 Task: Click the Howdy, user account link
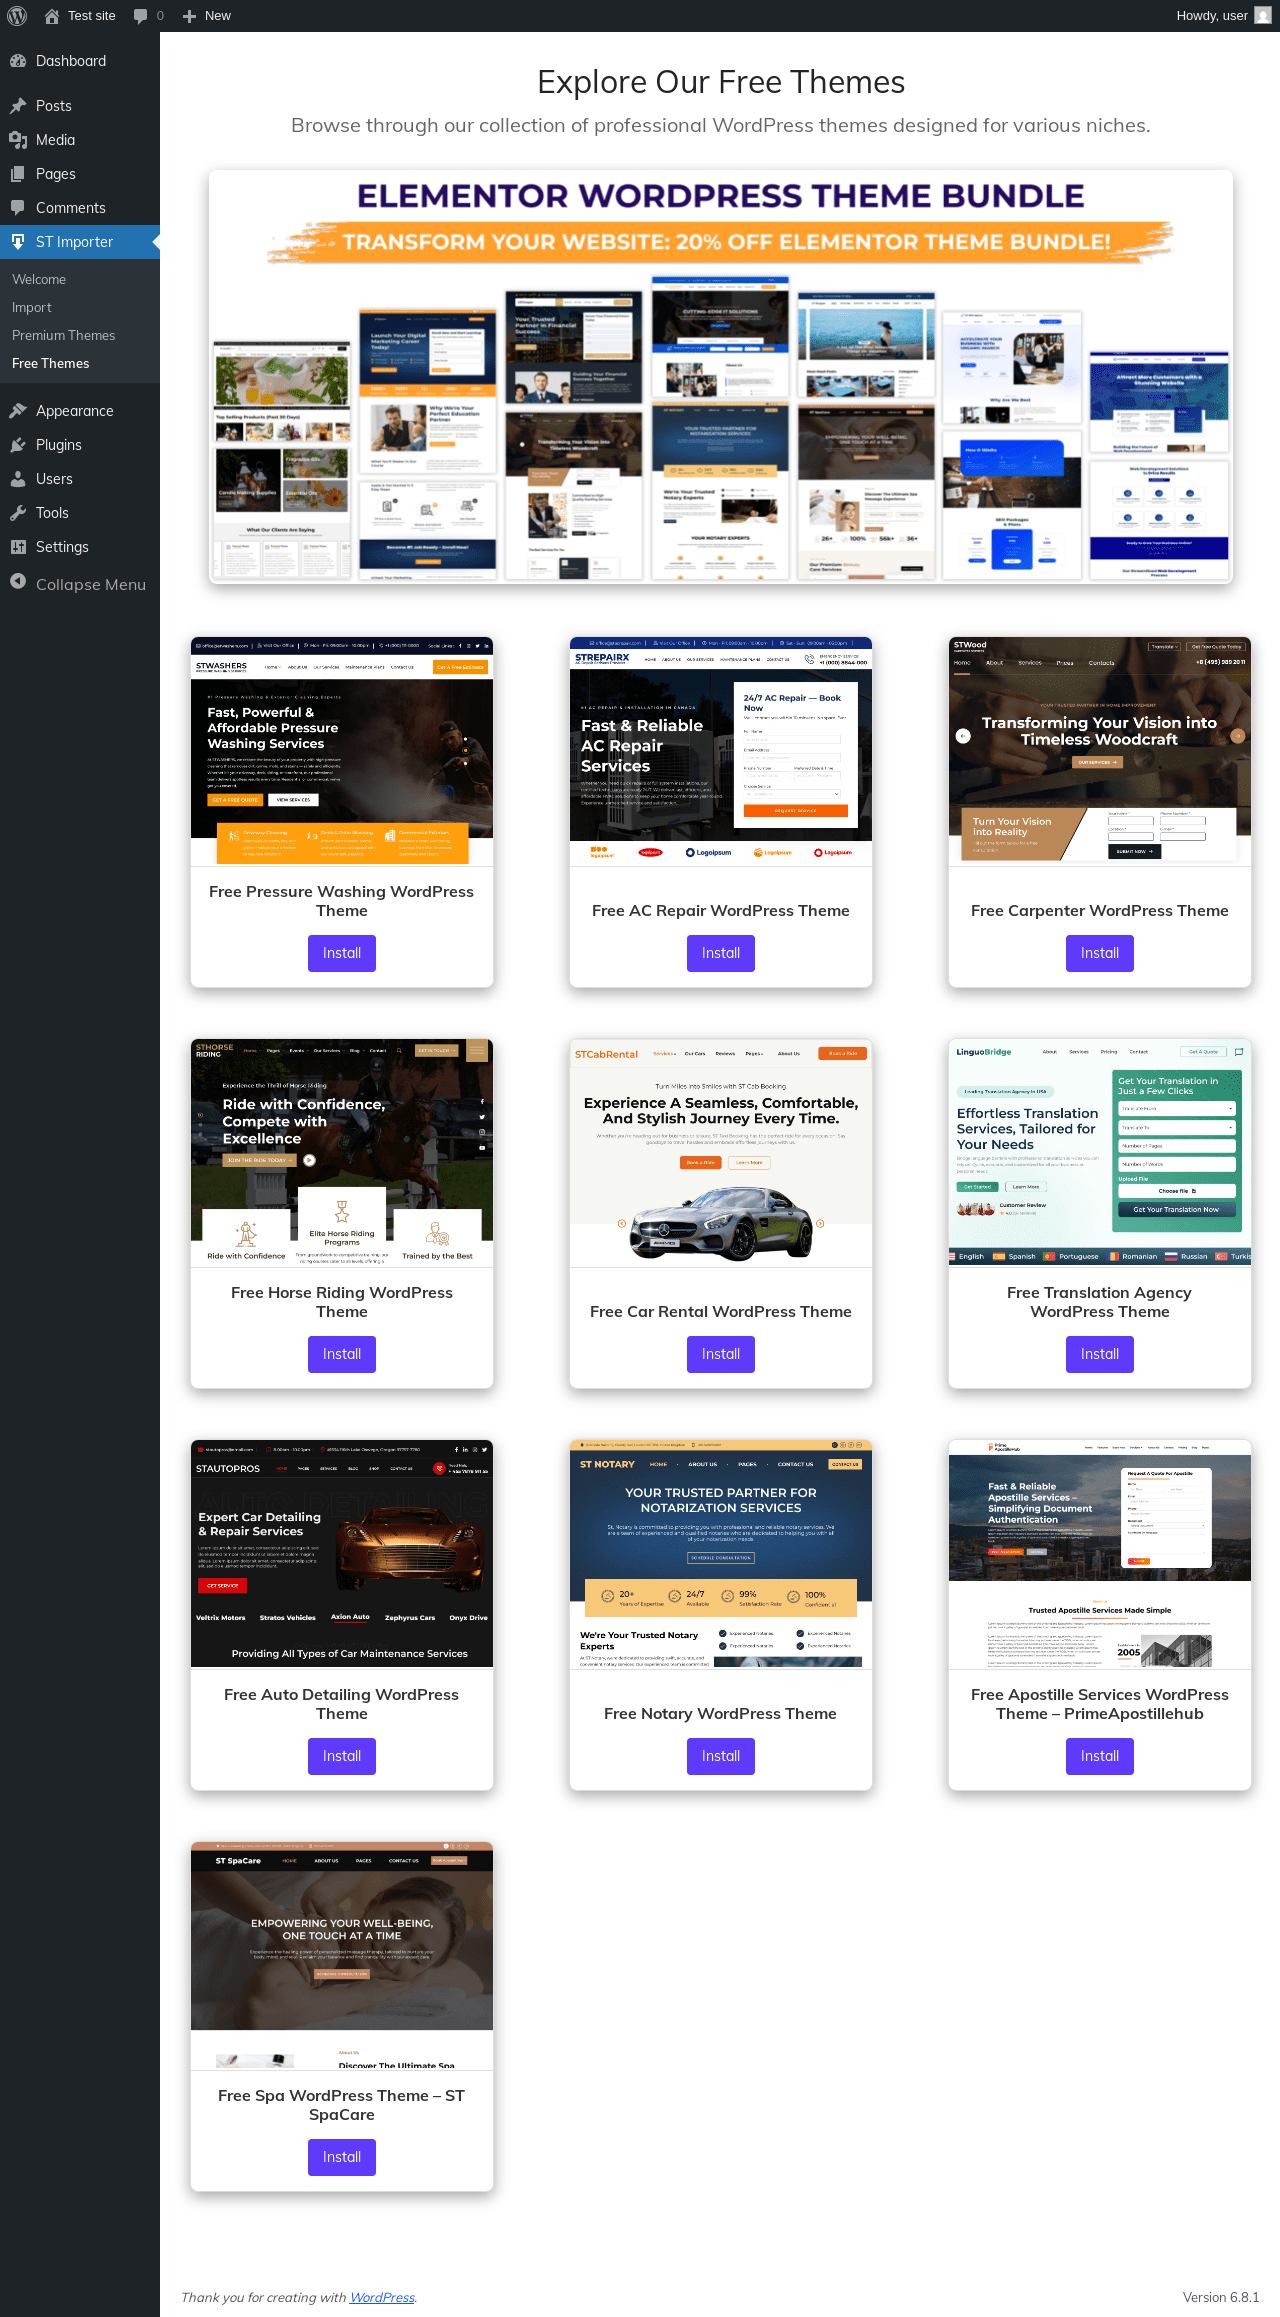pyautogui.click(x=1222, y=16)
